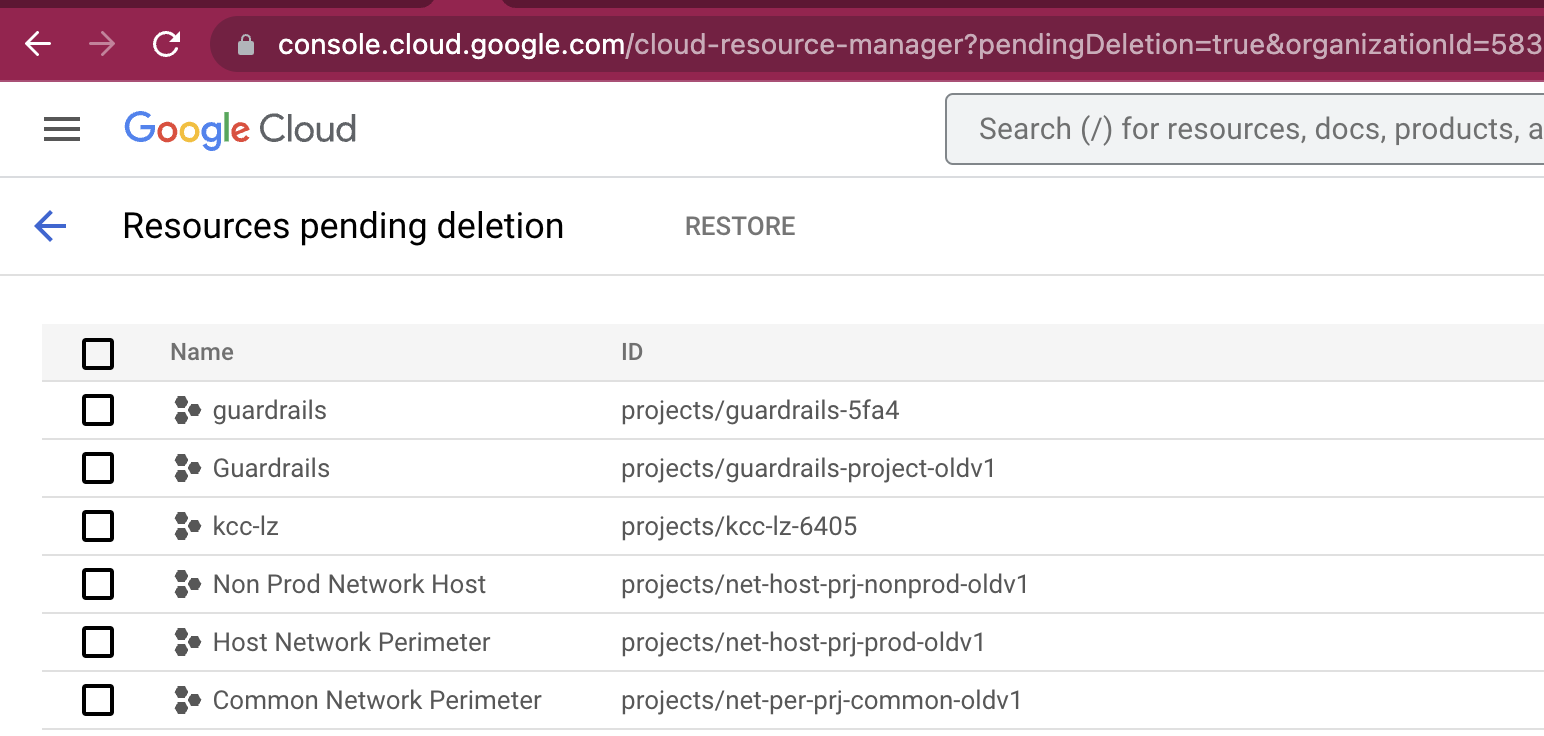Check the guardrails-5fa4 project checkbox
Image resolution: width=1544 pixels, height=736 pixels.
[98, 410]
